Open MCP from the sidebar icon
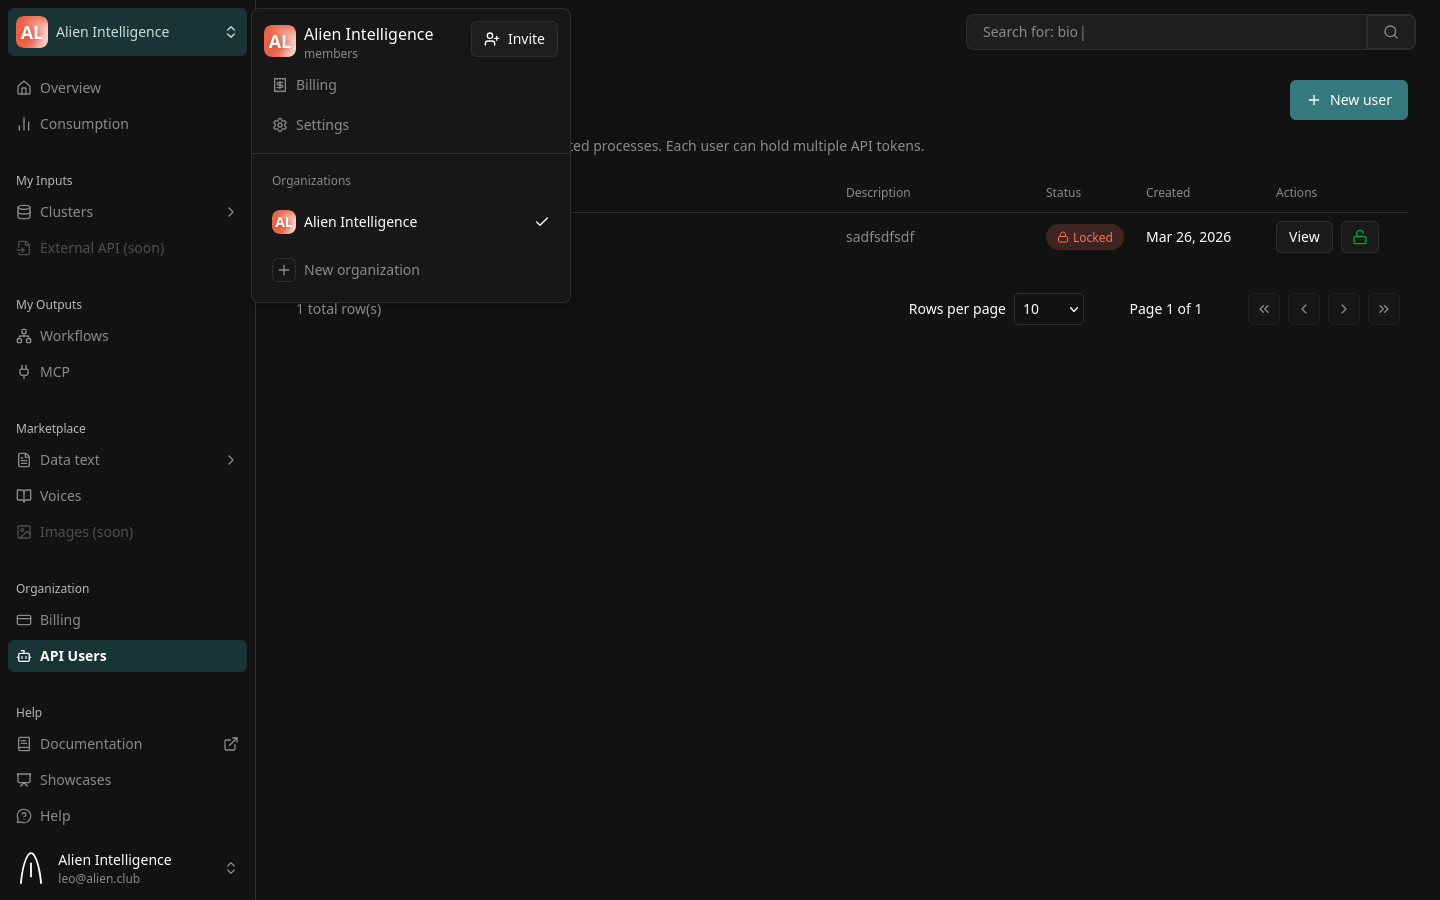 [24, 371]
